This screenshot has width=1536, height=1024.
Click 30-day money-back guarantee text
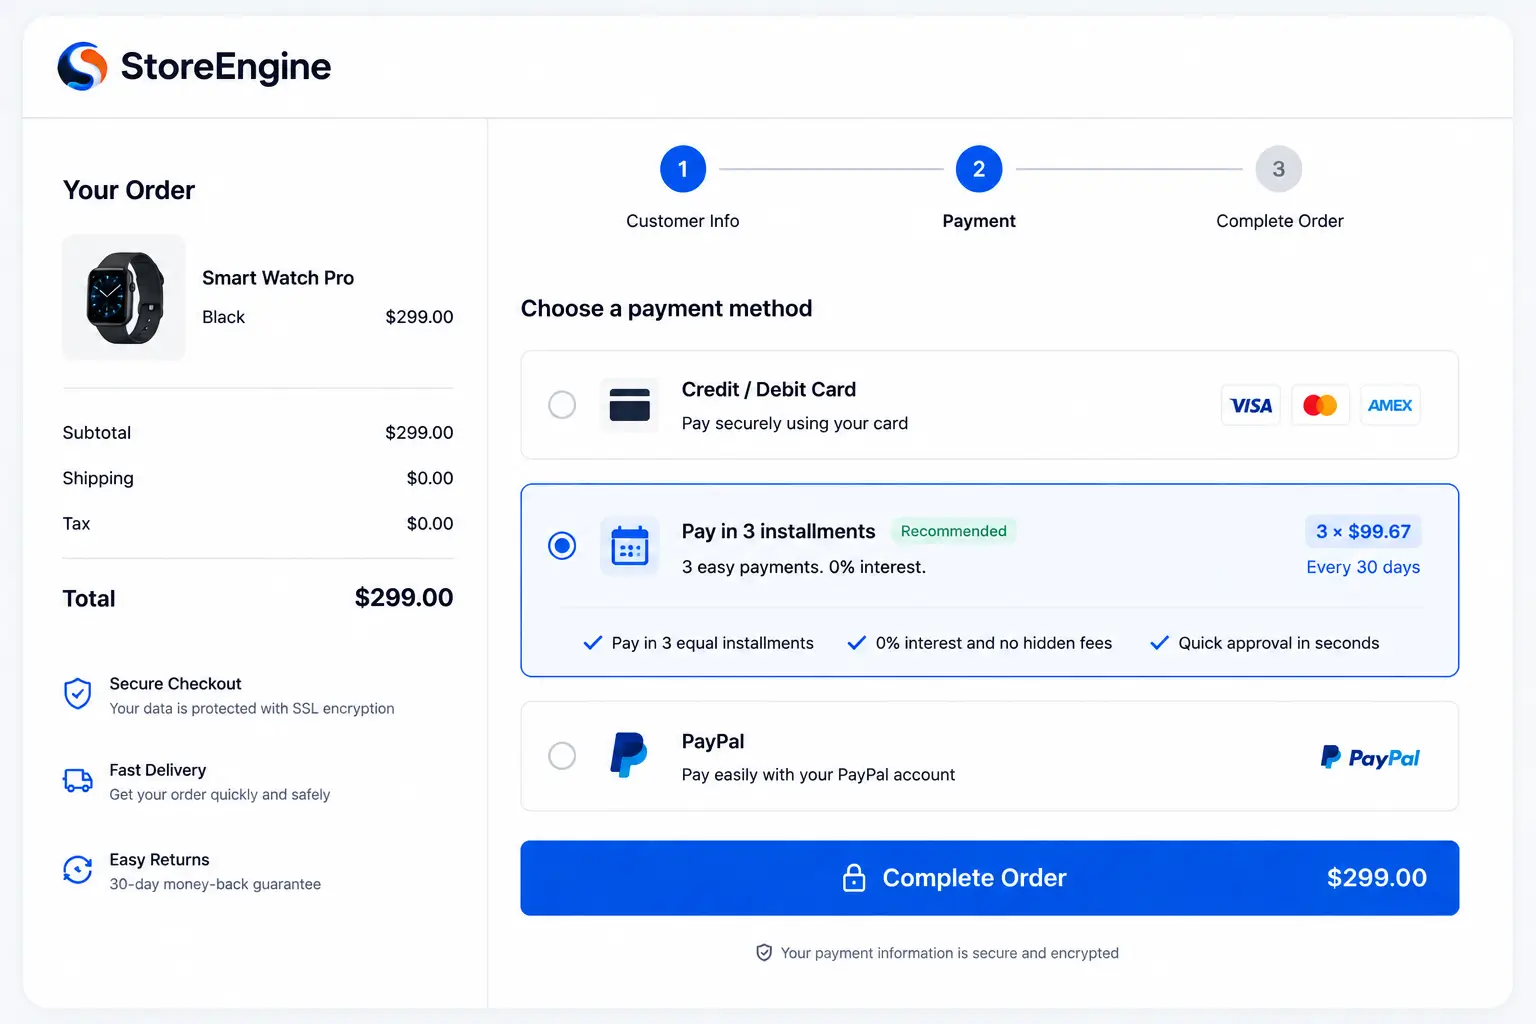(x=215, y=884)
